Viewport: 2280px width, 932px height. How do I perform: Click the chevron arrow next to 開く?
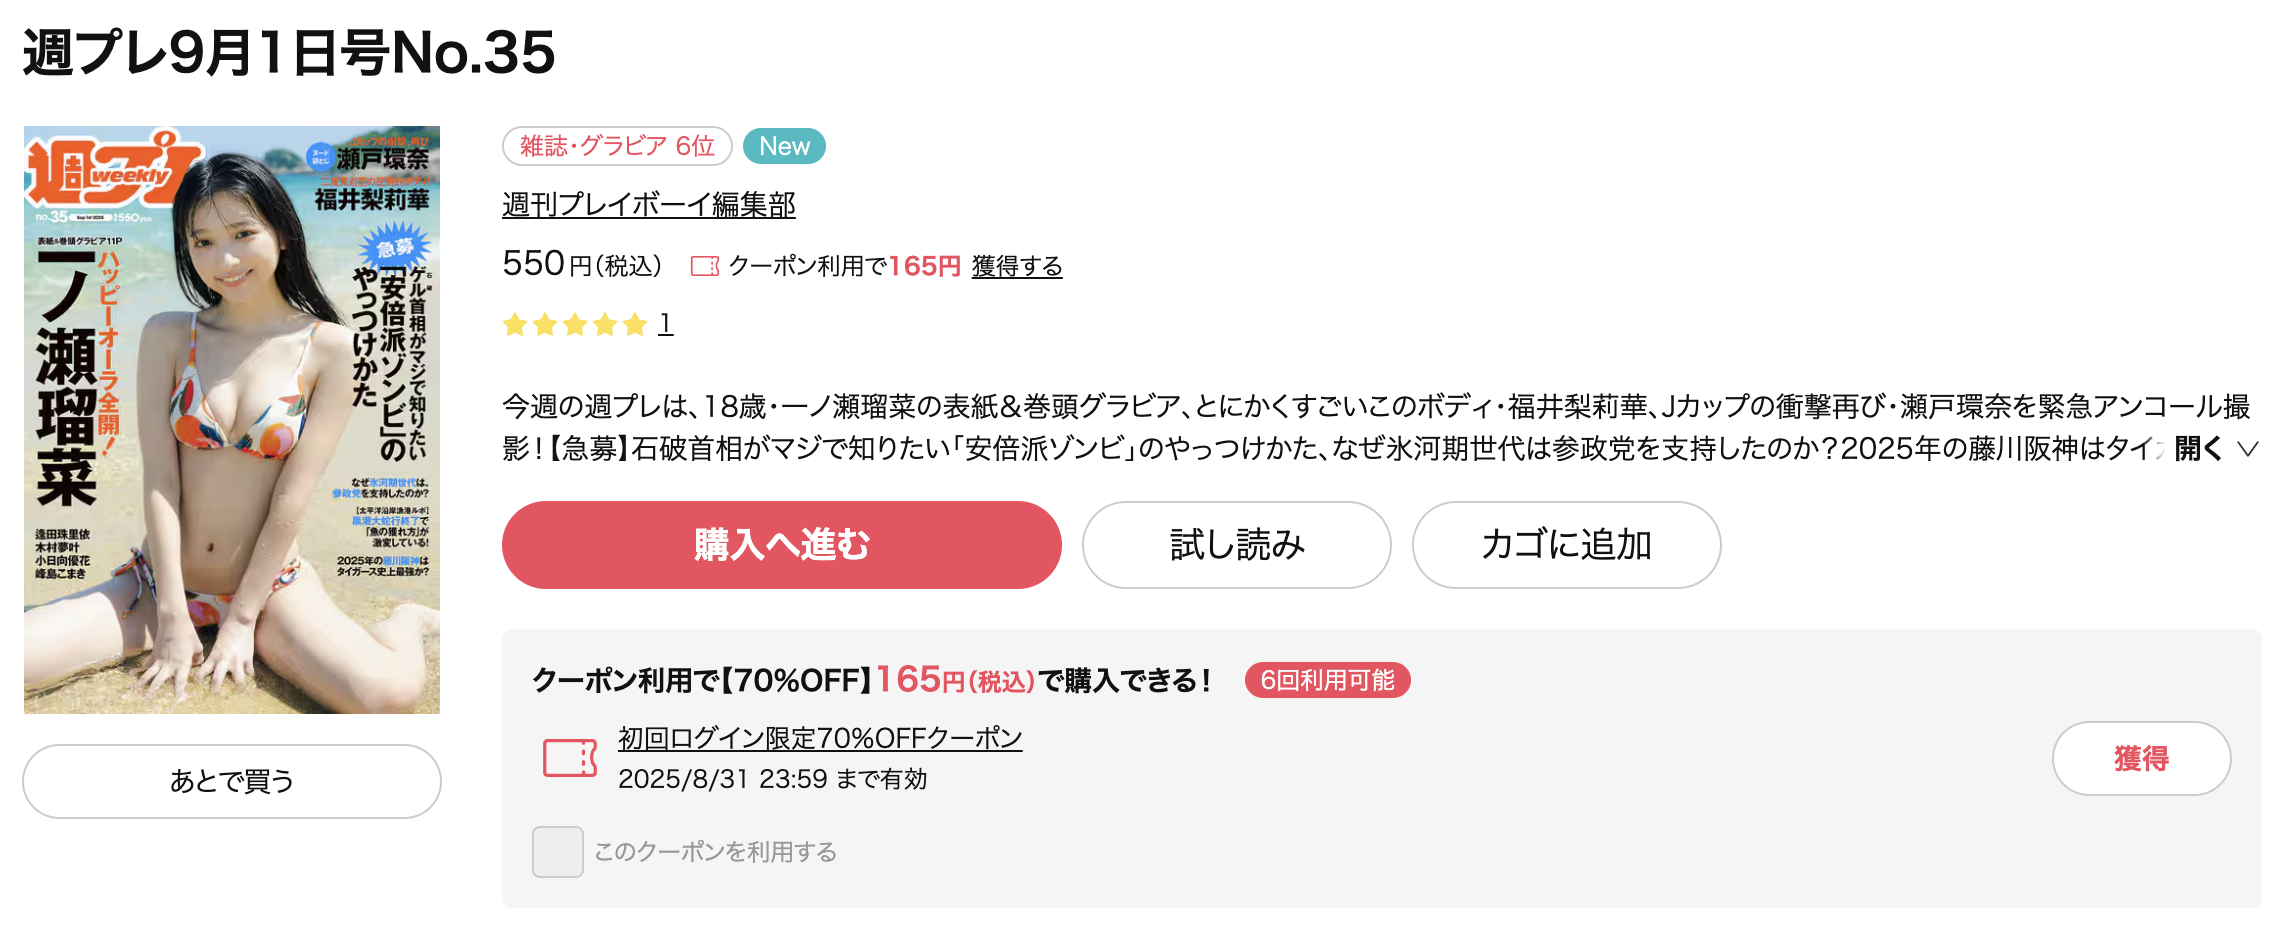pos(2247,449)
